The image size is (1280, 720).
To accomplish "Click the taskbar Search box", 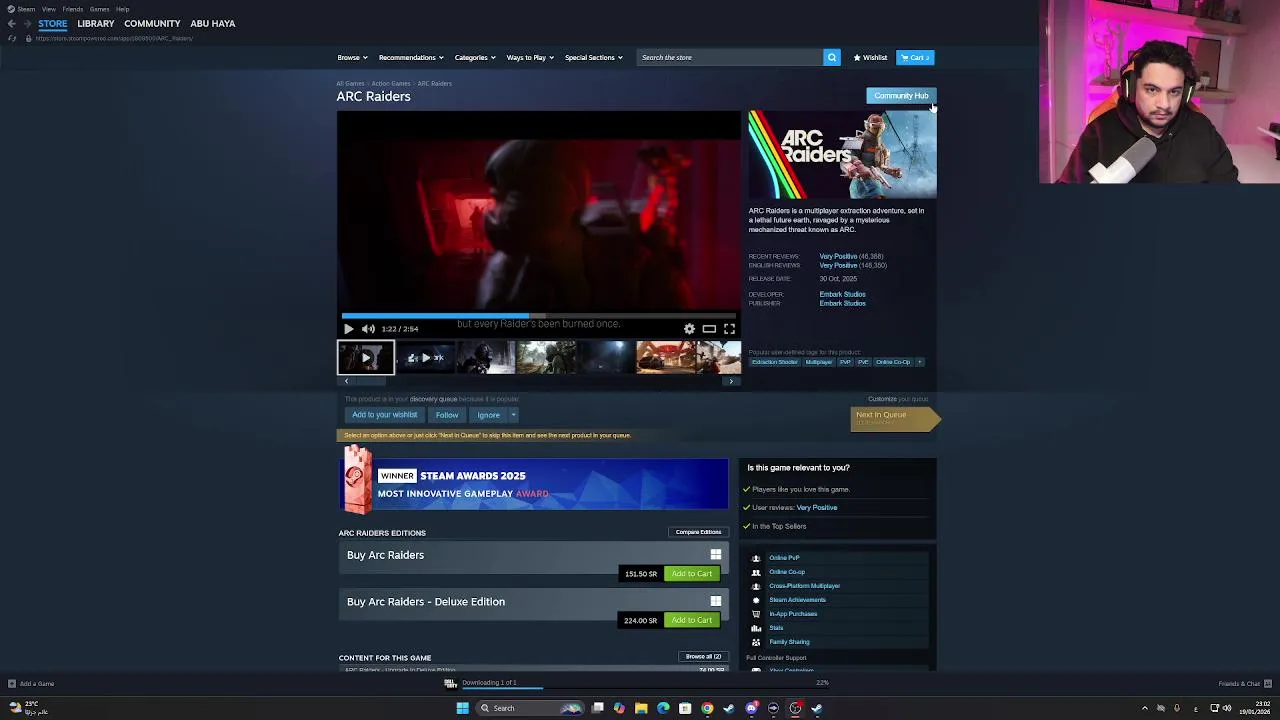I will pyautogui.click(x=530, y=708).
